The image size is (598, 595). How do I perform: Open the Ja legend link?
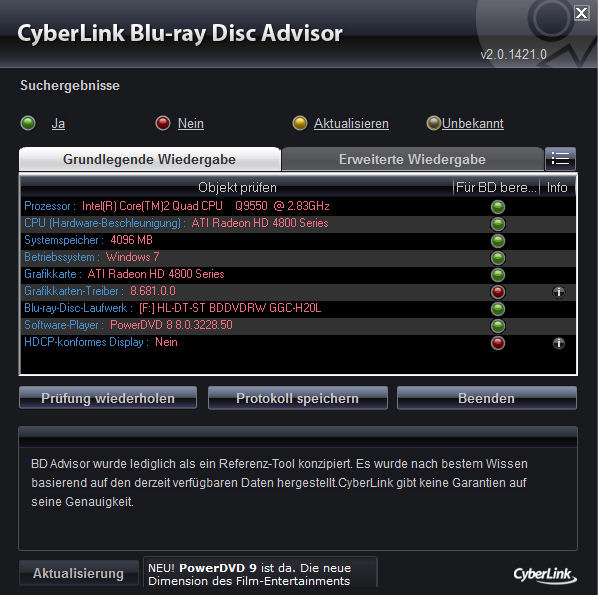[58, 124]
